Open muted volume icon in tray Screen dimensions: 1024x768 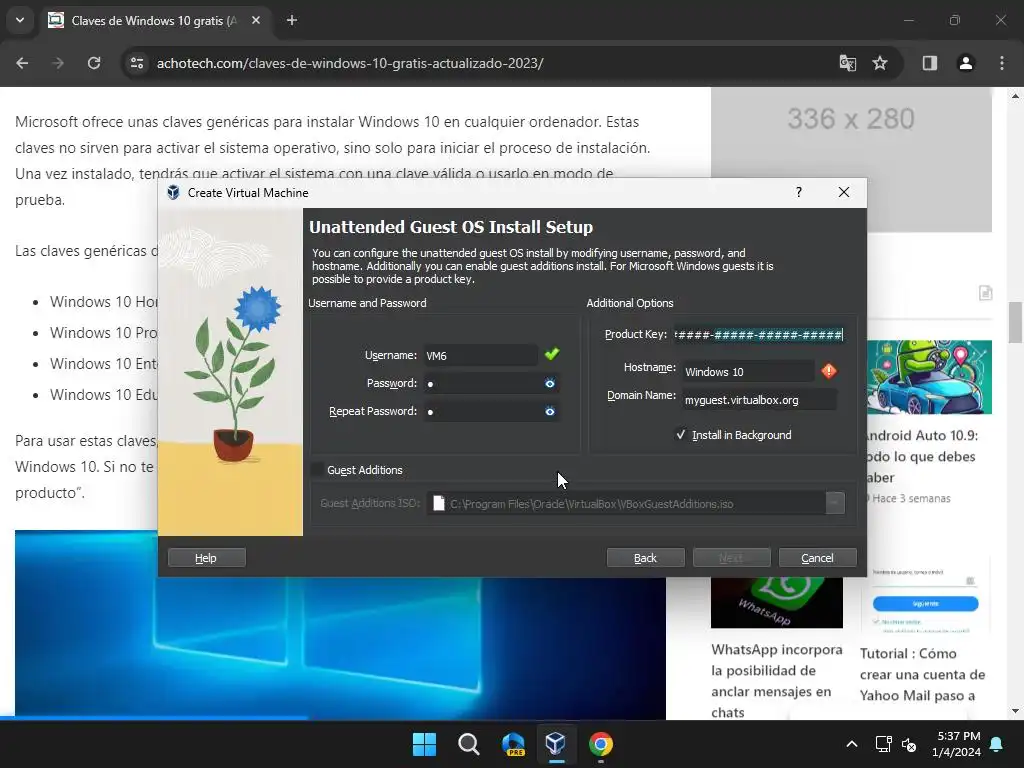pyautogui.click(x=909, y=744)
